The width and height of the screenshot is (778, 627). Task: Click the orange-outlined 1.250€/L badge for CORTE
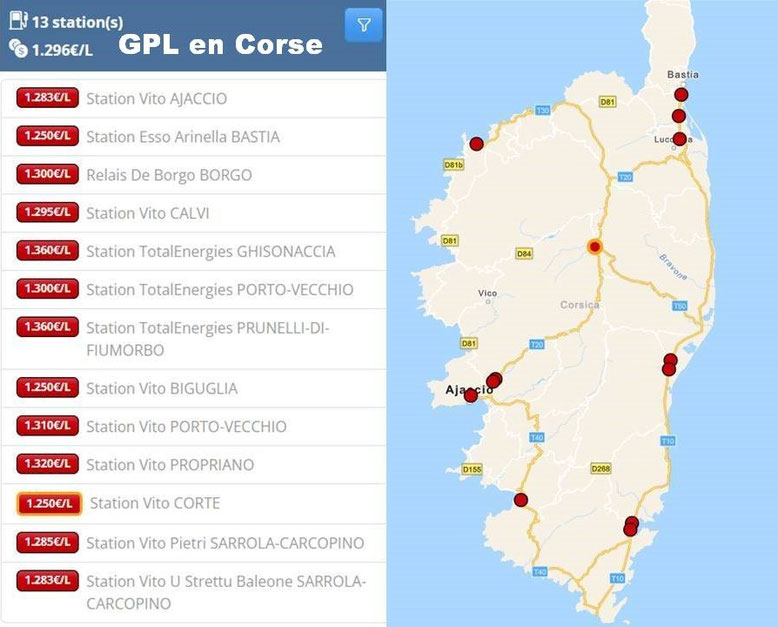click(49, 503)
